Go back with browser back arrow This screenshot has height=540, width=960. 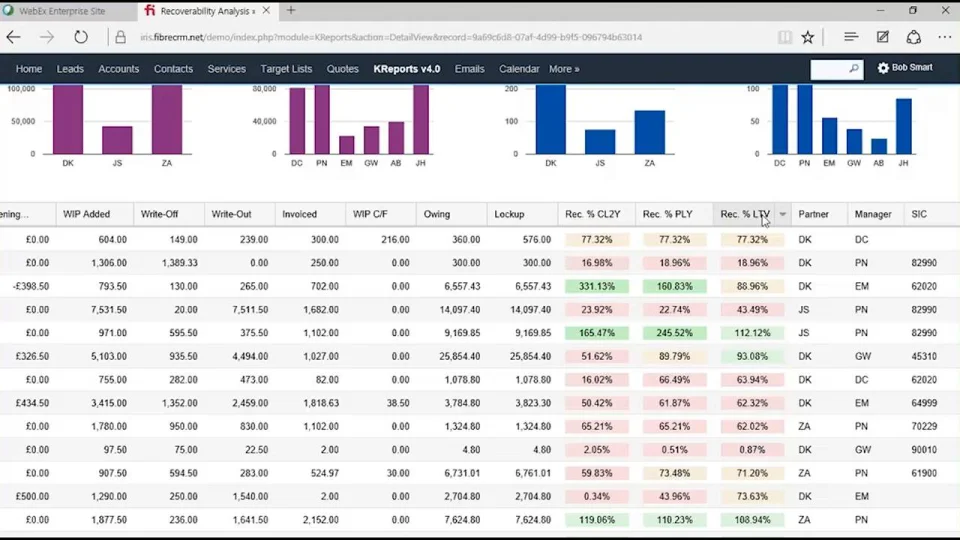tap(13, 37)
